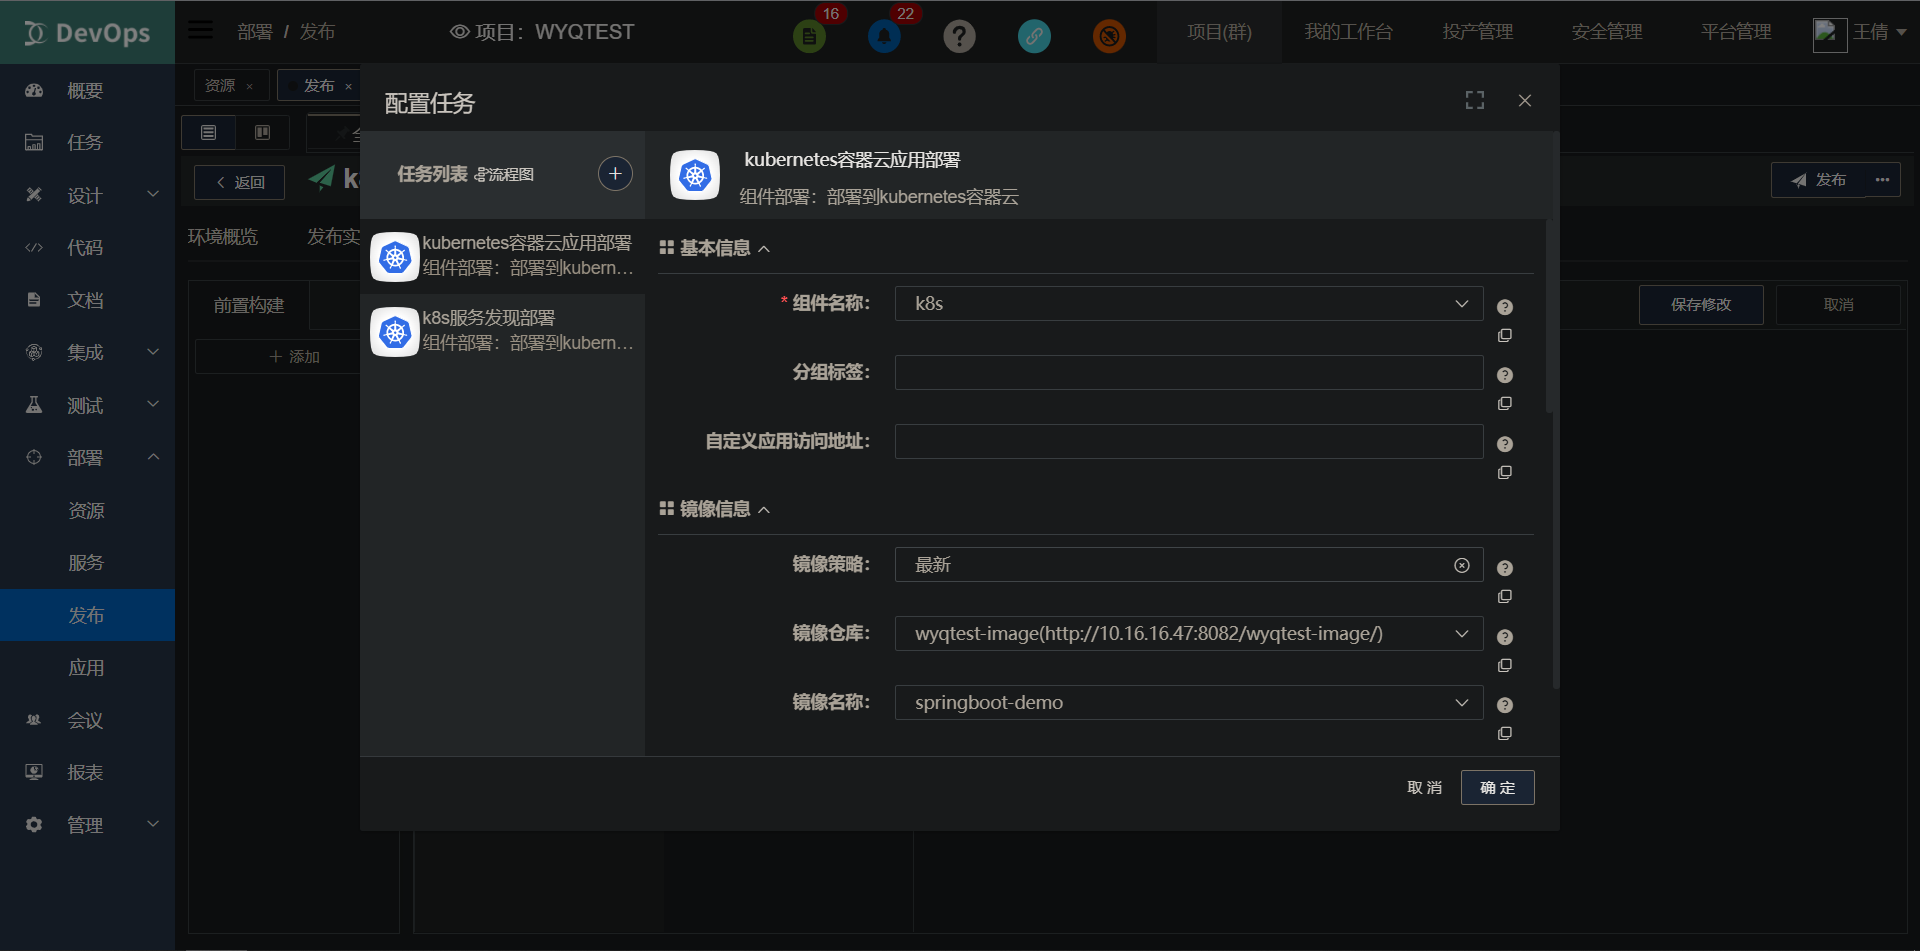Click the blocked/ban icon in top bar
The image size is (1920, 951).
tap(1109, 36)
